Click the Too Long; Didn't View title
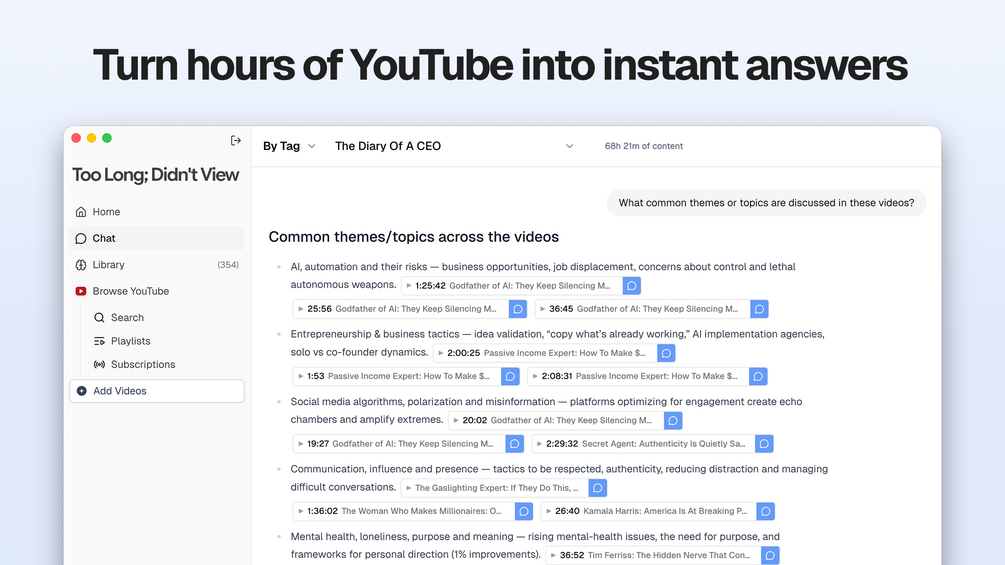The image size is (1005, 565). point(156,175)
